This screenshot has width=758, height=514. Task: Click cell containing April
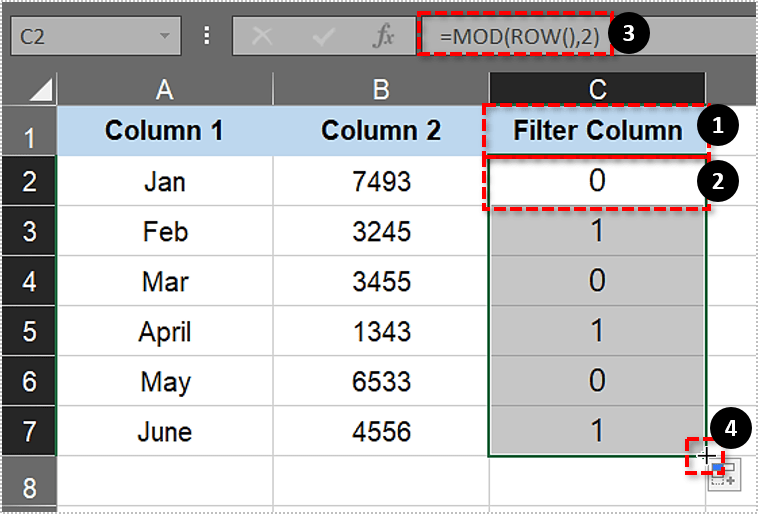[x=164, y=332]
